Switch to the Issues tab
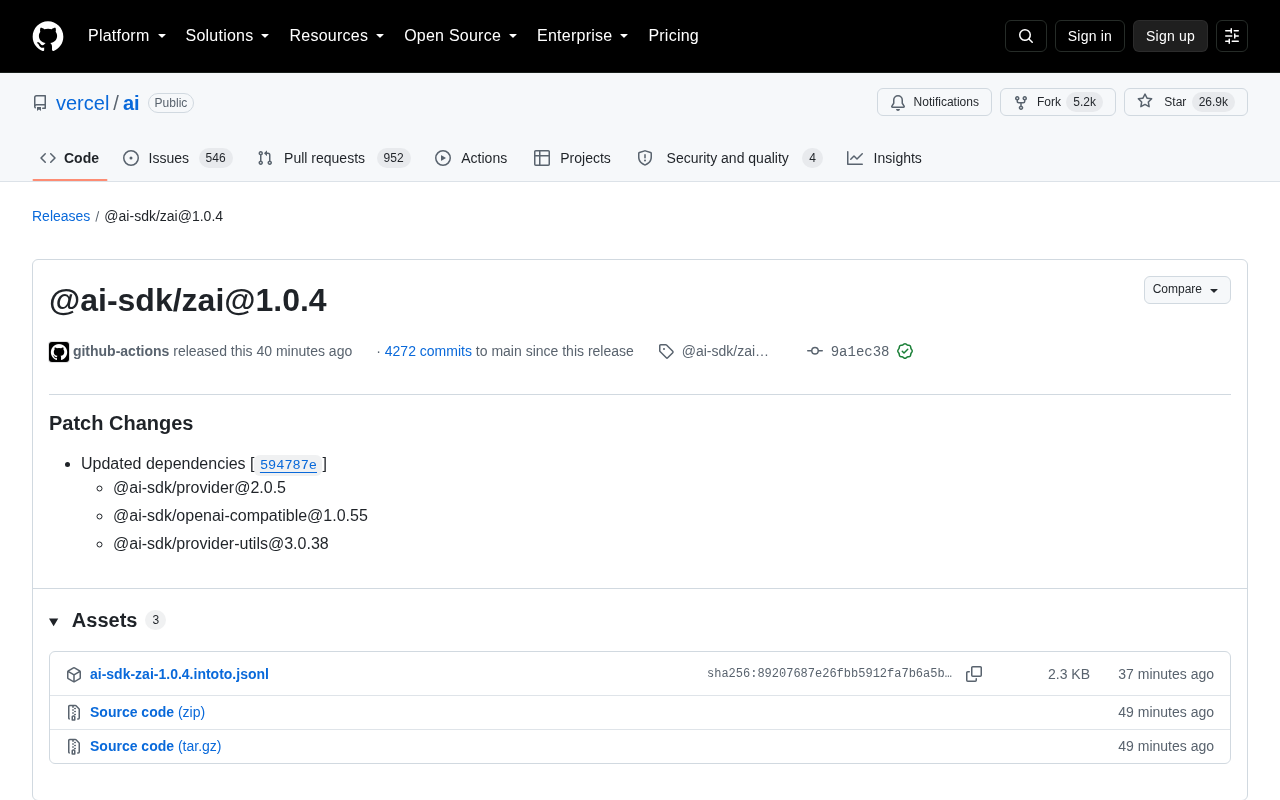The image size is (1280, 800). (177, 158)
